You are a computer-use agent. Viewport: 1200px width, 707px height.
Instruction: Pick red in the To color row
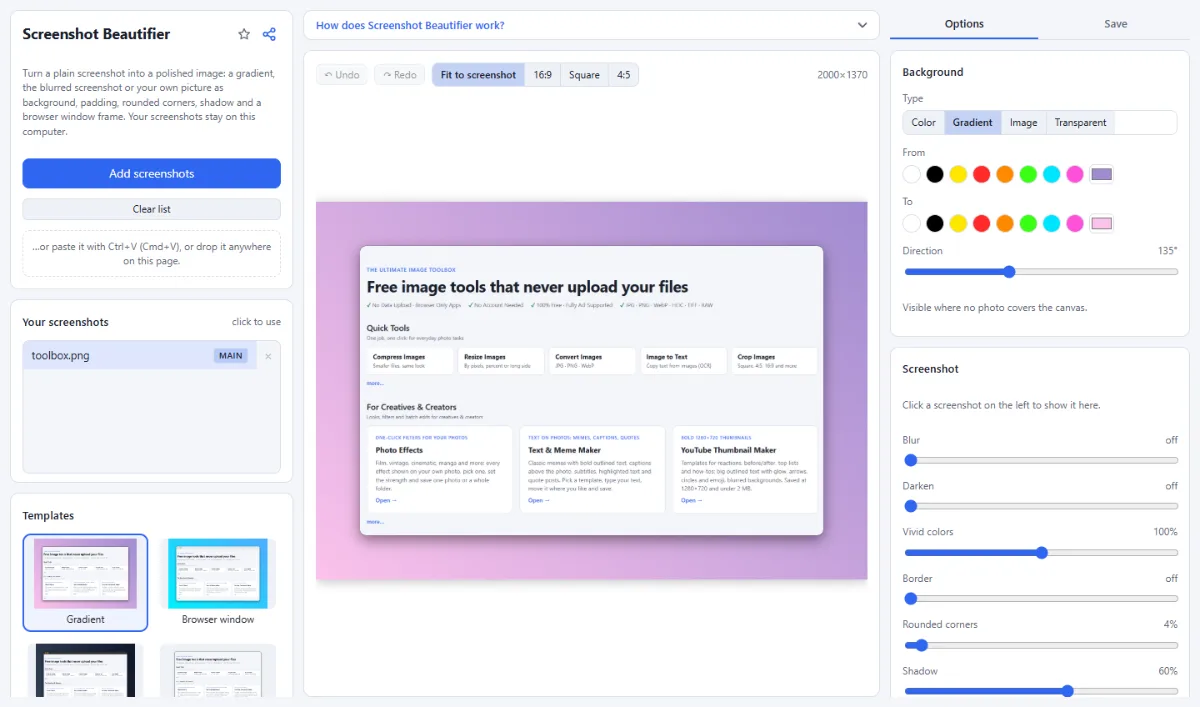pyautogui.click(x=981, y=223)
